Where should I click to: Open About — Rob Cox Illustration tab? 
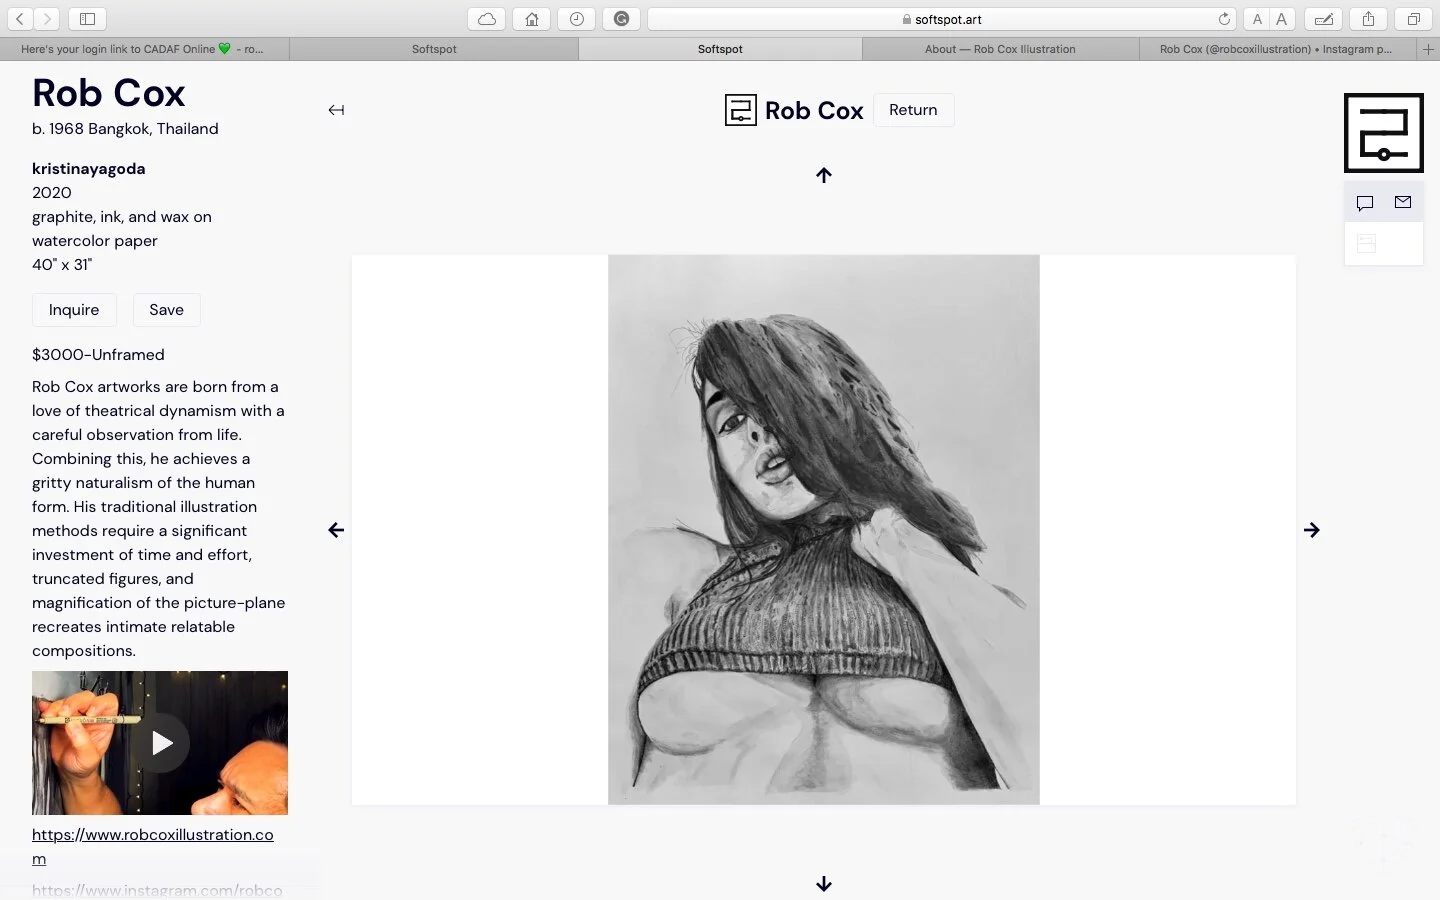(1000, 49)
